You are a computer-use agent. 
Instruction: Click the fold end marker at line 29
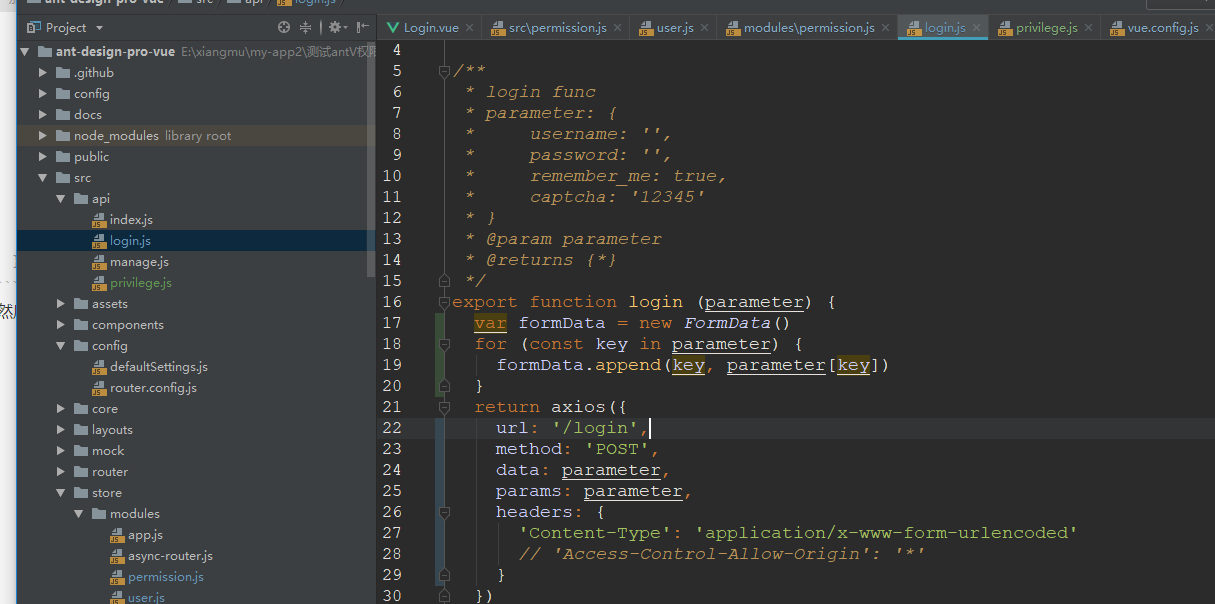click(444, 575)
